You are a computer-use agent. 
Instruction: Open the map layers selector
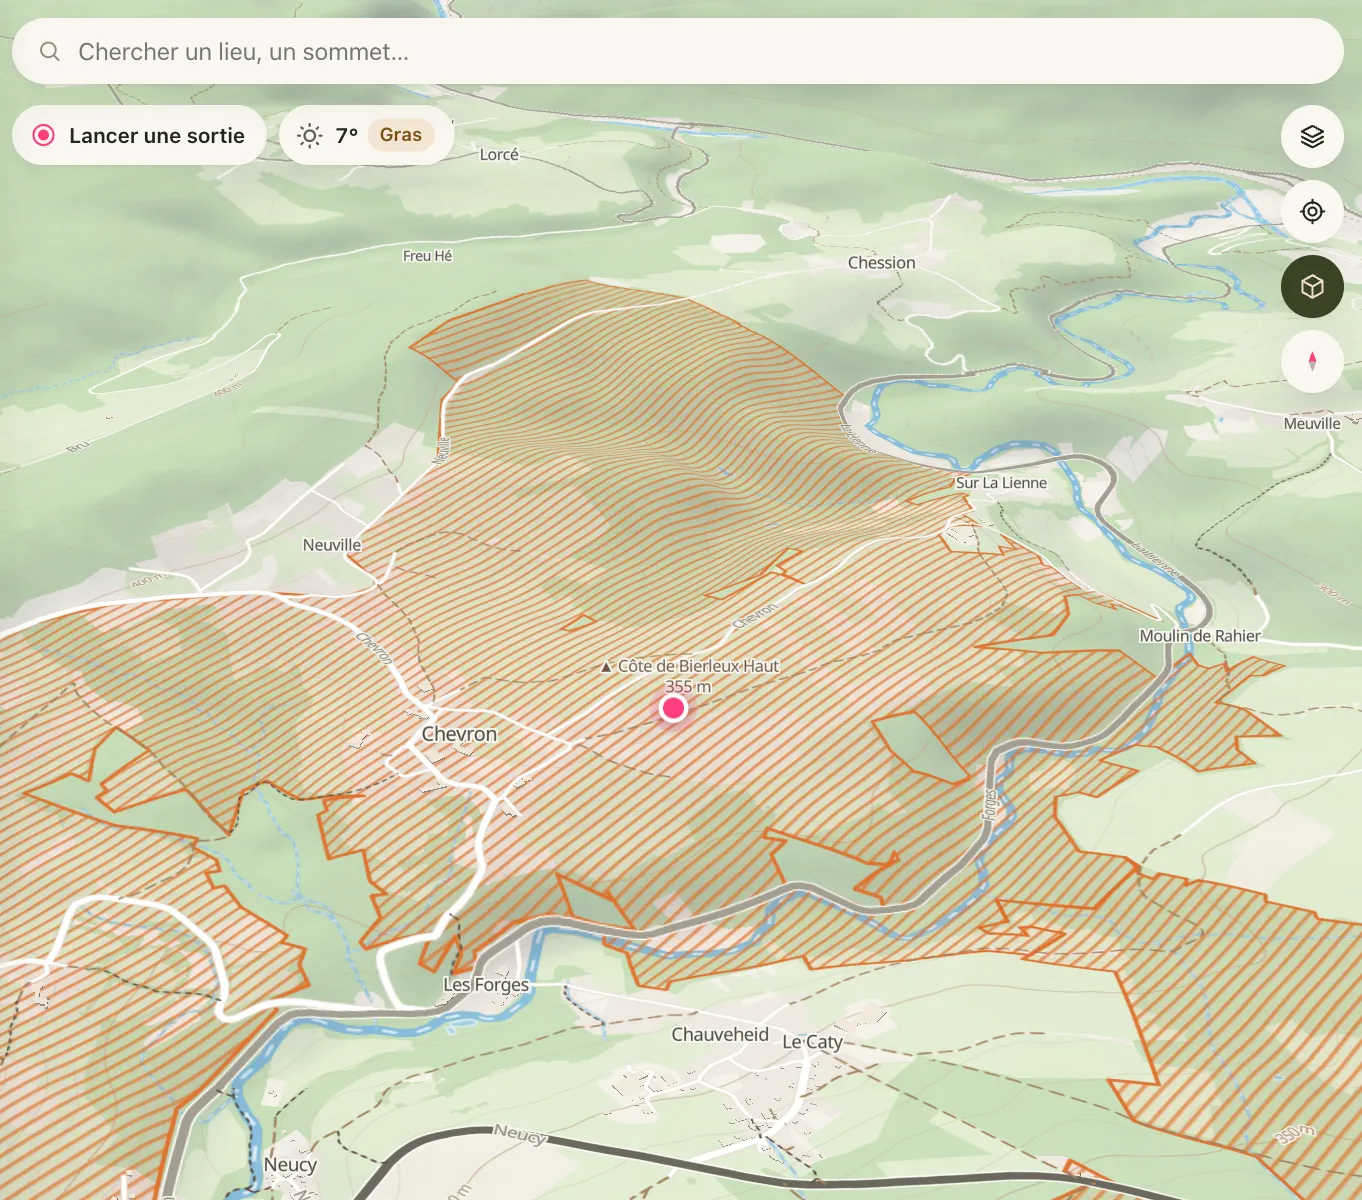click(x=1312, y=136)
